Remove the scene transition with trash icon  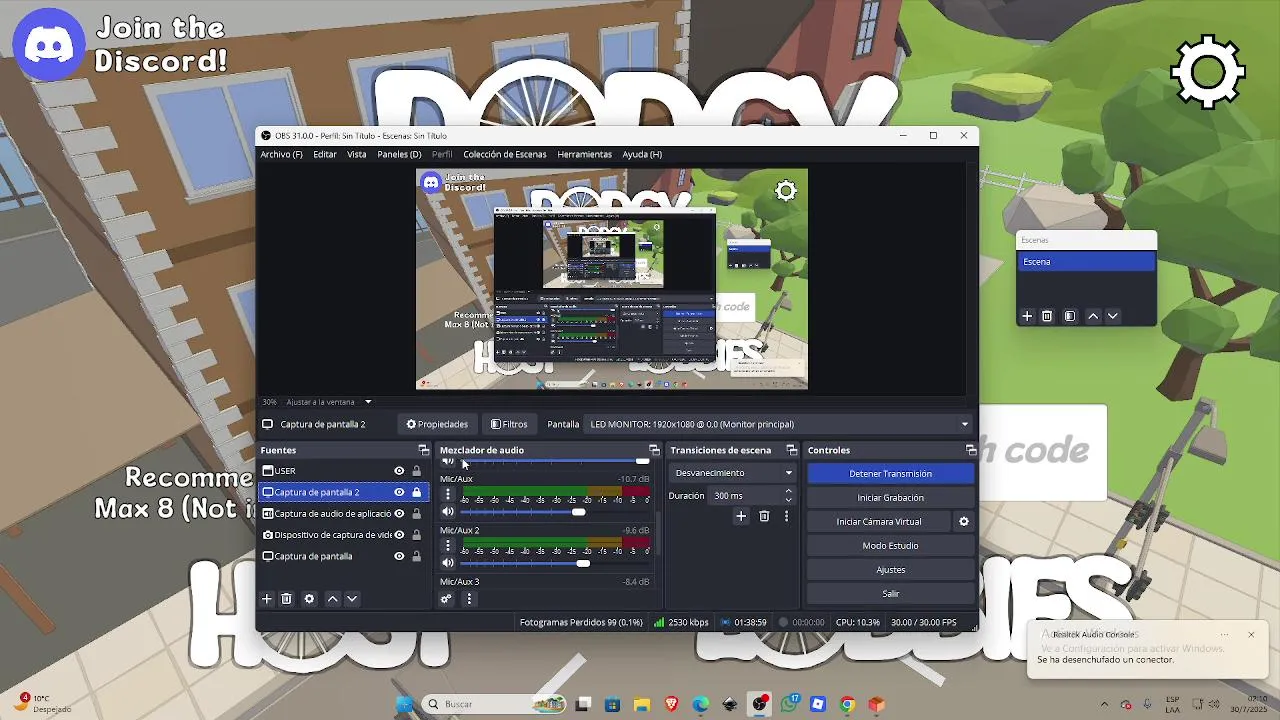764,516
